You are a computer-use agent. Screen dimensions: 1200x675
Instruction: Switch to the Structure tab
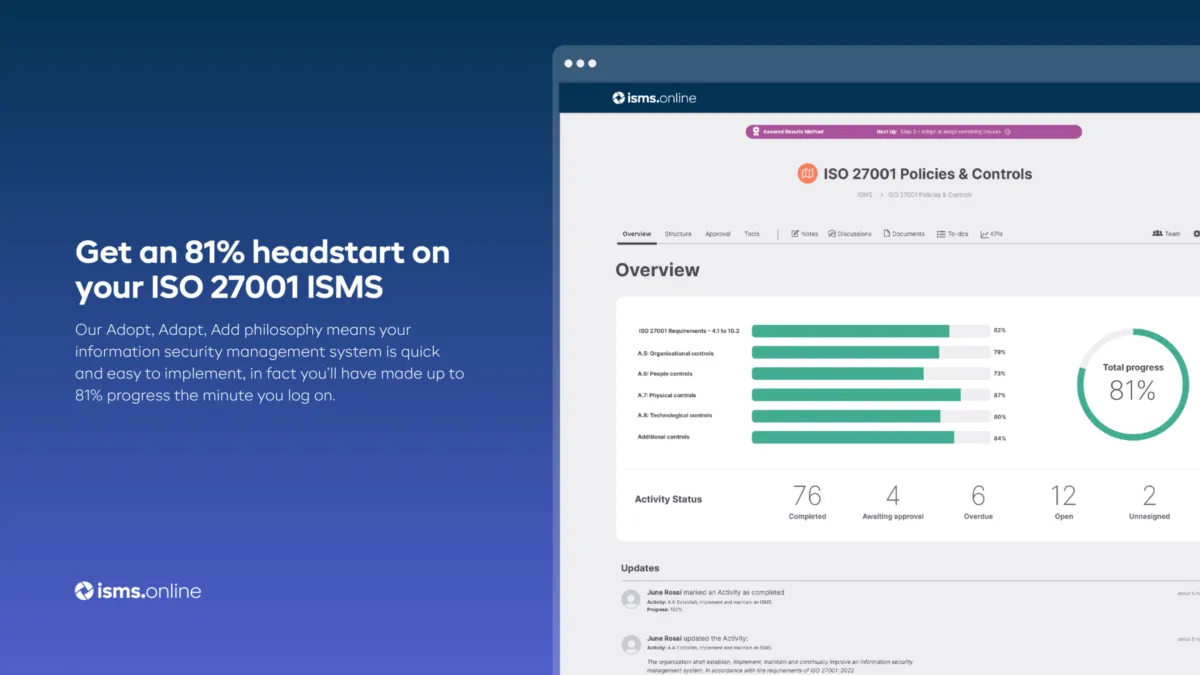678,234
